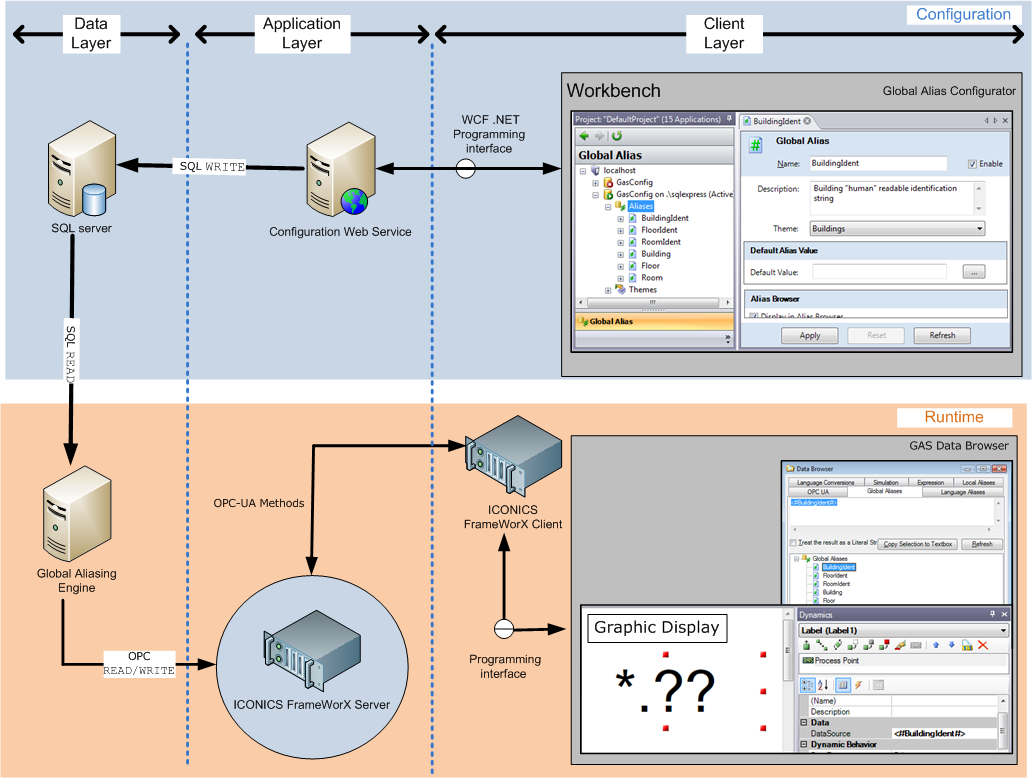The height and width of the screenshot is (778, 1032).
Task: Select the OPC UA tab in Data Browser
Action: [x=819, y=491]
